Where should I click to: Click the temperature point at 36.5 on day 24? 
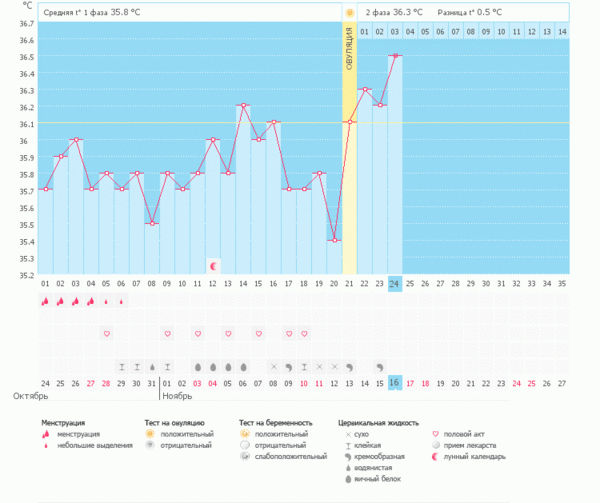click(395, 56)
